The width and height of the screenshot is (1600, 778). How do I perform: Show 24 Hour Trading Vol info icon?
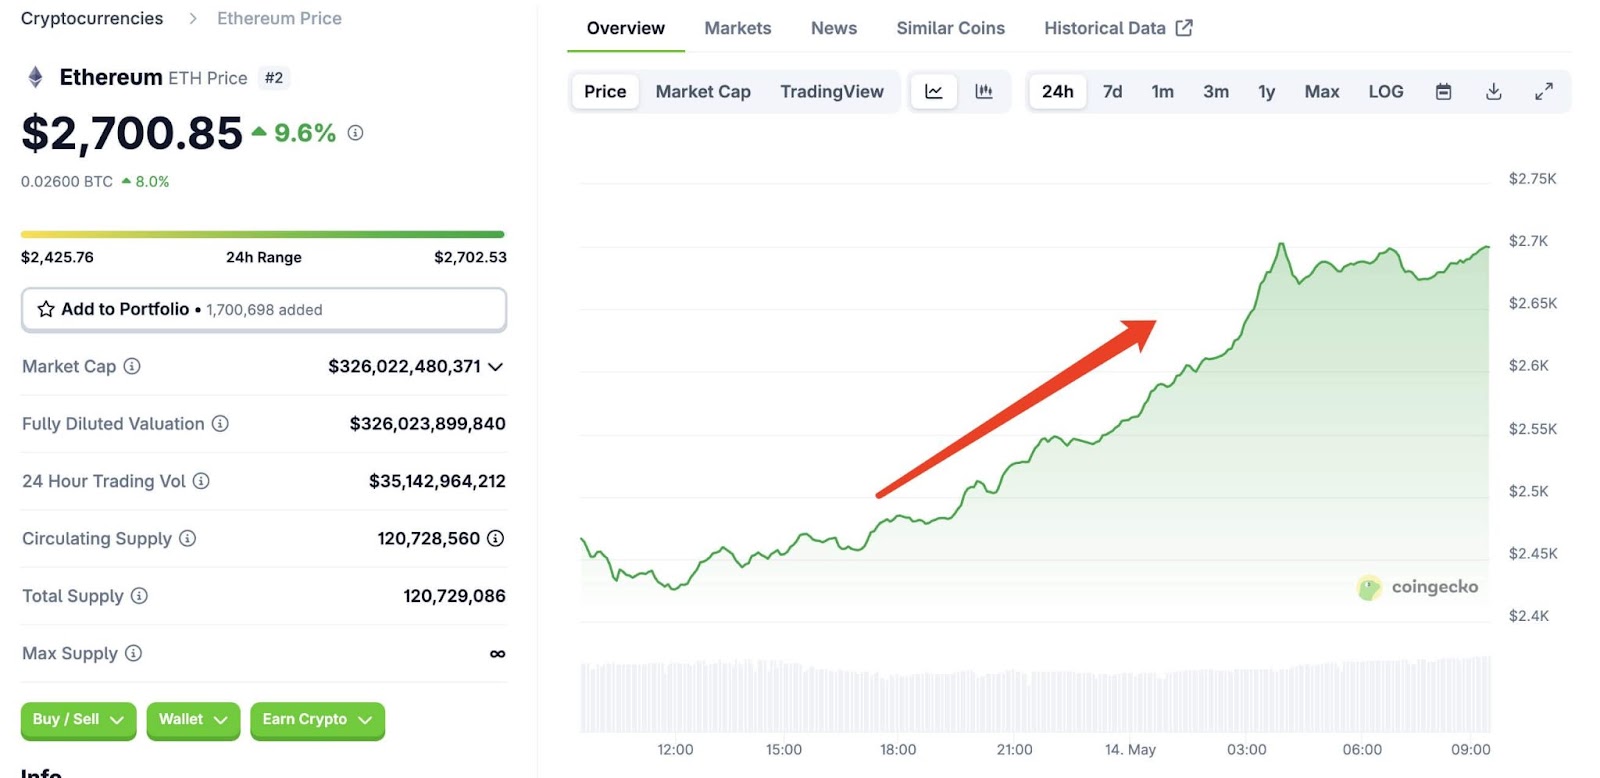click(201, 481)
